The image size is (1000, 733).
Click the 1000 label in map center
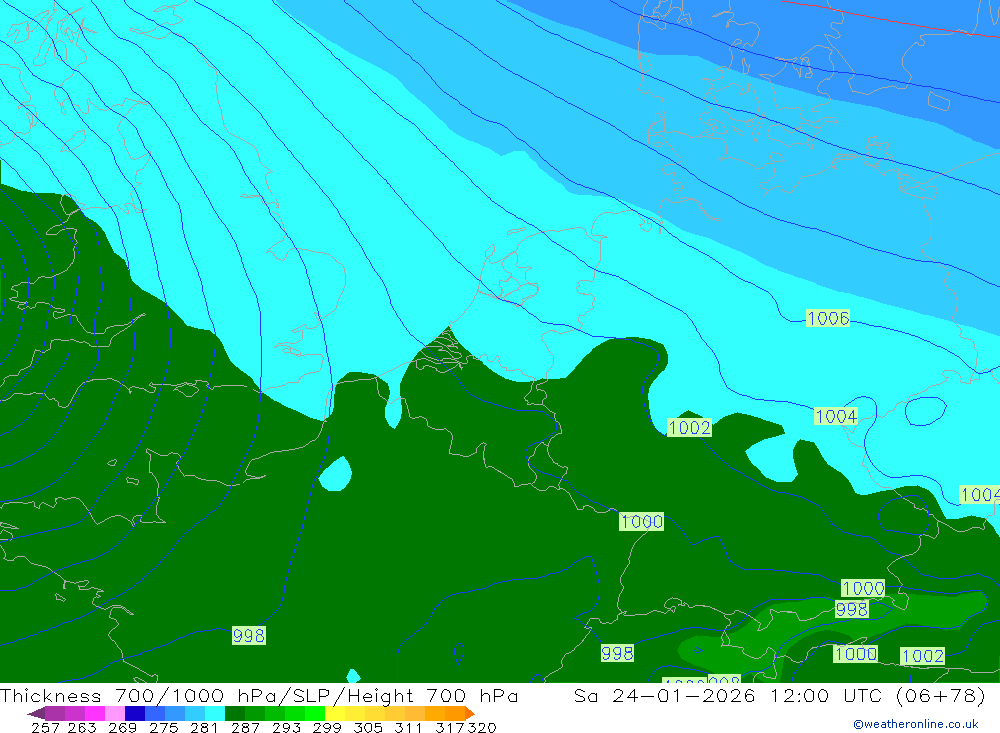coord(642,521)
